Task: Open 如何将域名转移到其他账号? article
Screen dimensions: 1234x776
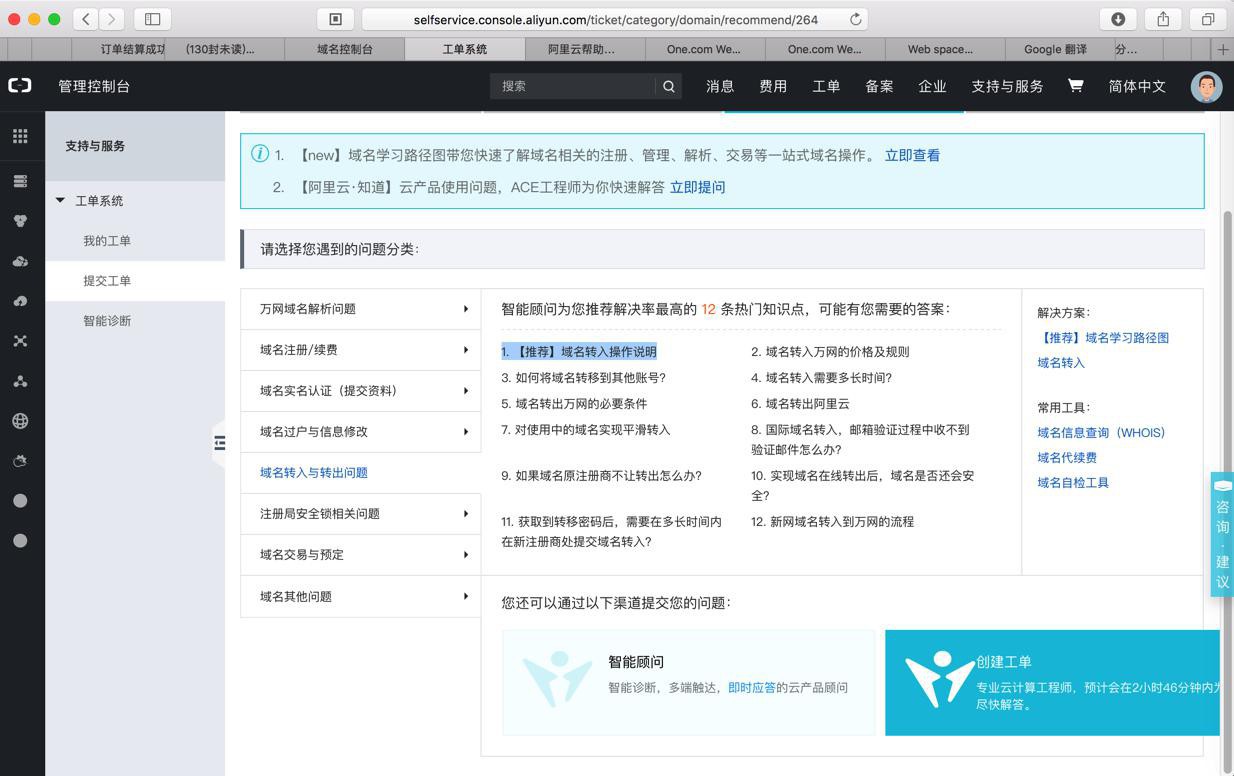Action: pyautogui.click(x=583, y=378)
